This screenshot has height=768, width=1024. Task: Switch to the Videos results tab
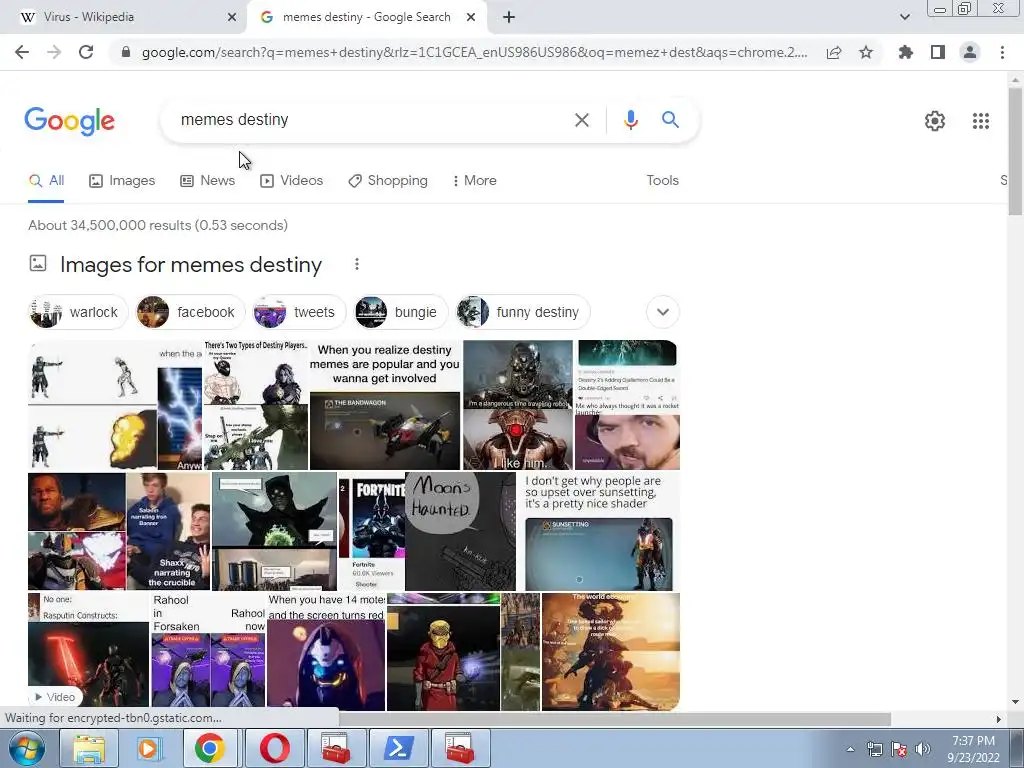tap(291, 181)
